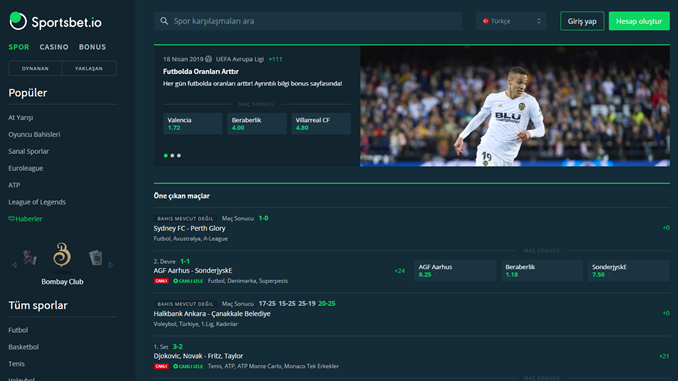The image size is (678, 381).
Task: Expand +24 markets for AGF Aarhus match
Action: tap(400, 271)
